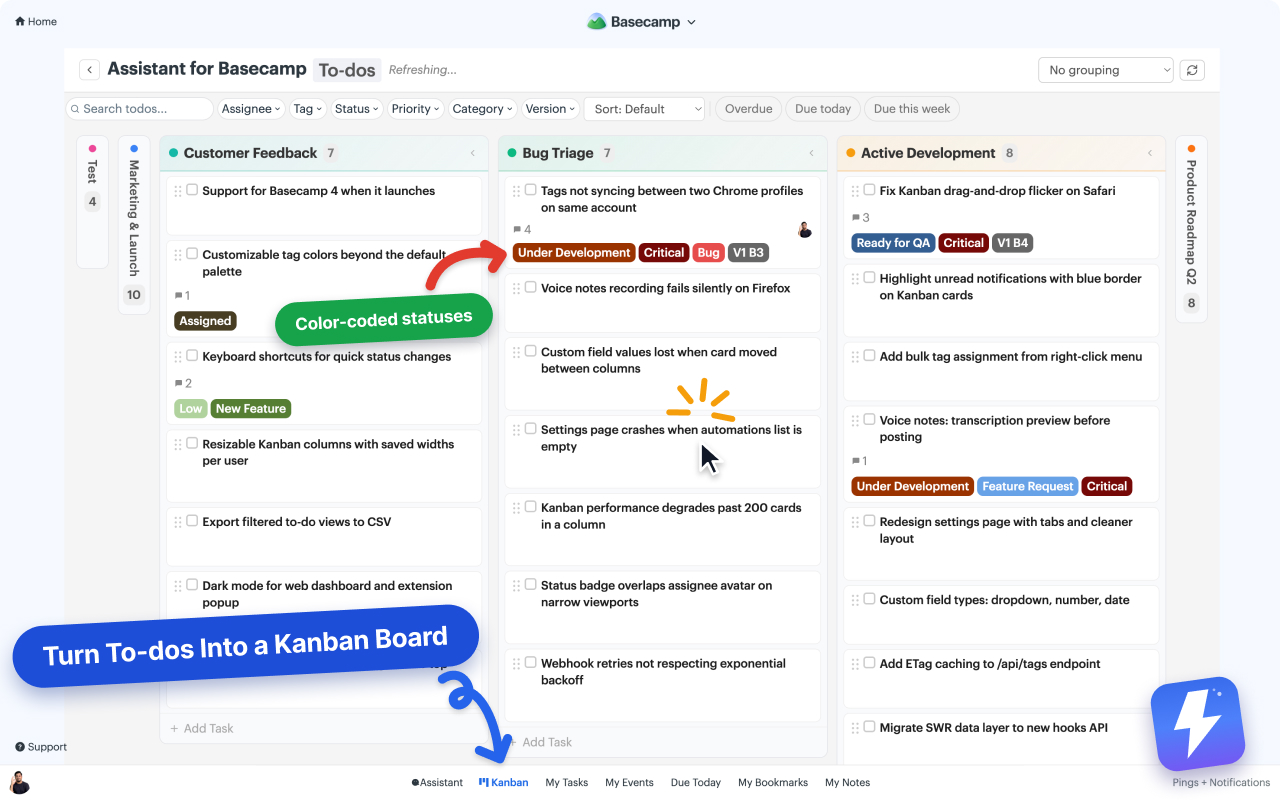
Task: Open the Sort: Default selector
Action: click(x=644, y=109)
